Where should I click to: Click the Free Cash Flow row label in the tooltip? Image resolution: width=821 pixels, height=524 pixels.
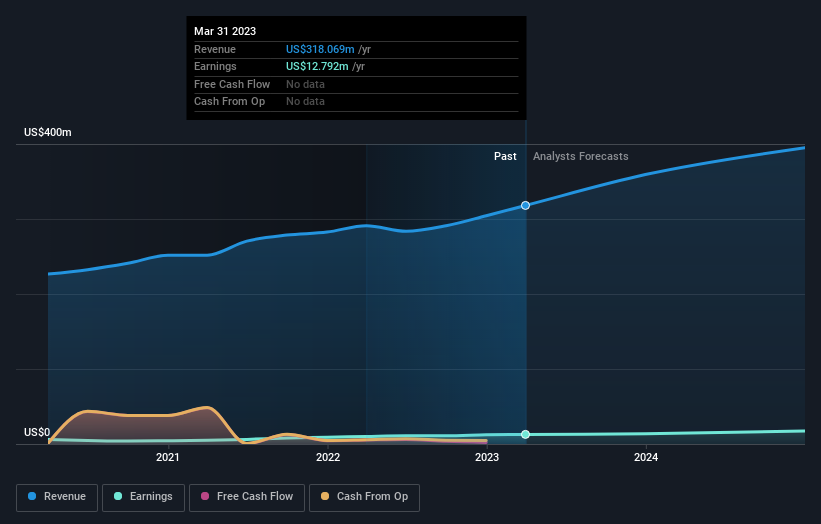click(232, 84)
